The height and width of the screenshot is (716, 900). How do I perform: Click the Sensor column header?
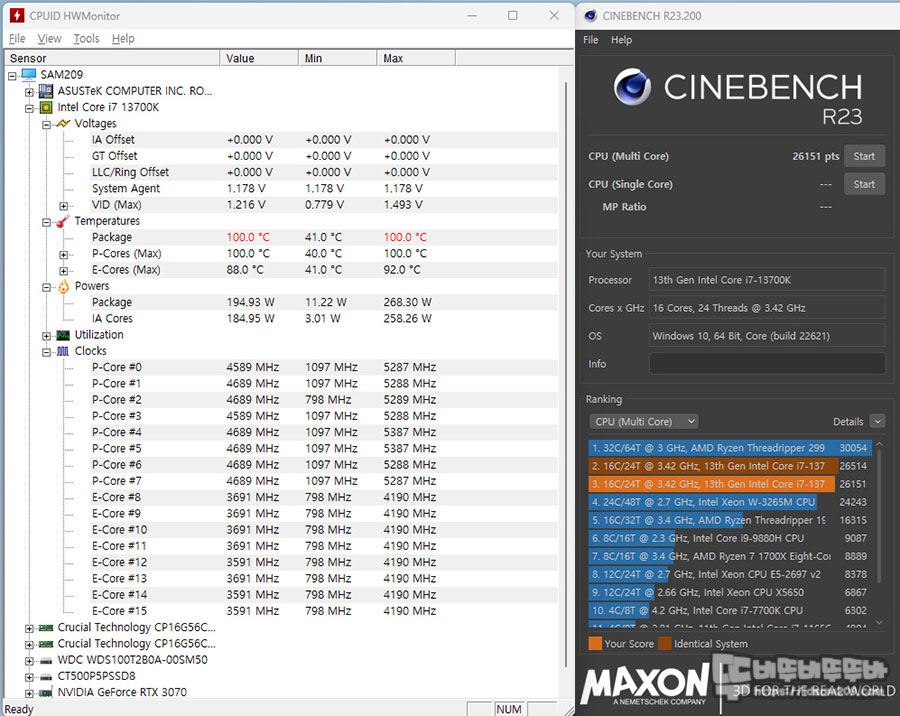pos(112,58)
